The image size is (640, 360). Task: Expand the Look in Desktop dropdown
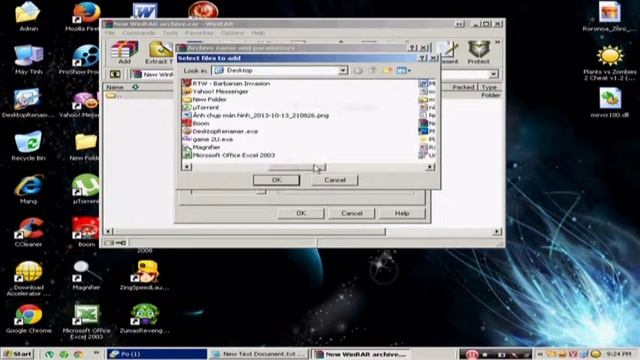(343, 71)
